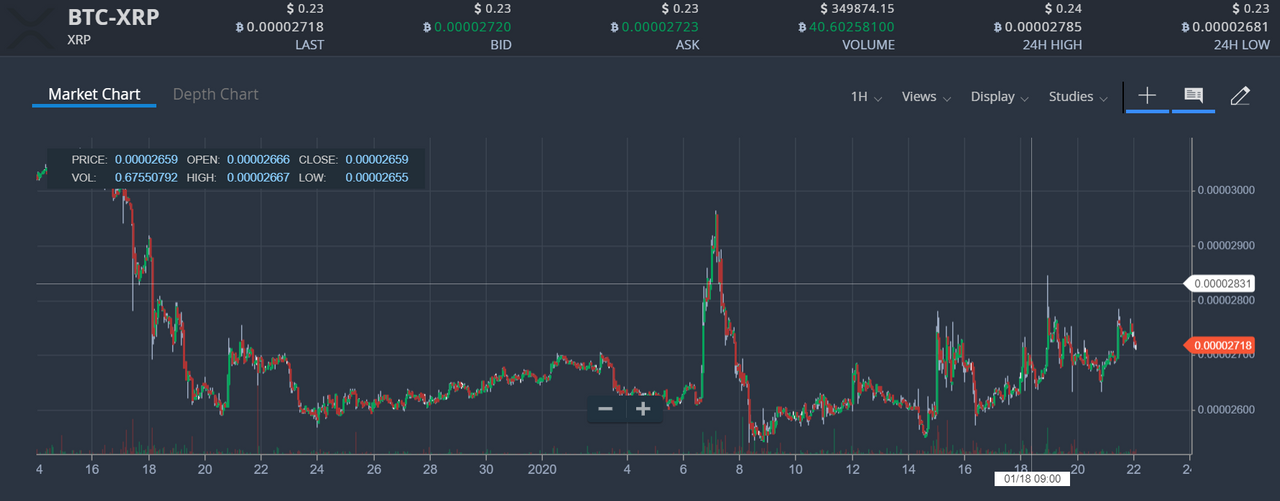Viewport: 1280px width, 501px height.
Task: Click the CLOSE value 0.00002659
Action: (376, 159)
